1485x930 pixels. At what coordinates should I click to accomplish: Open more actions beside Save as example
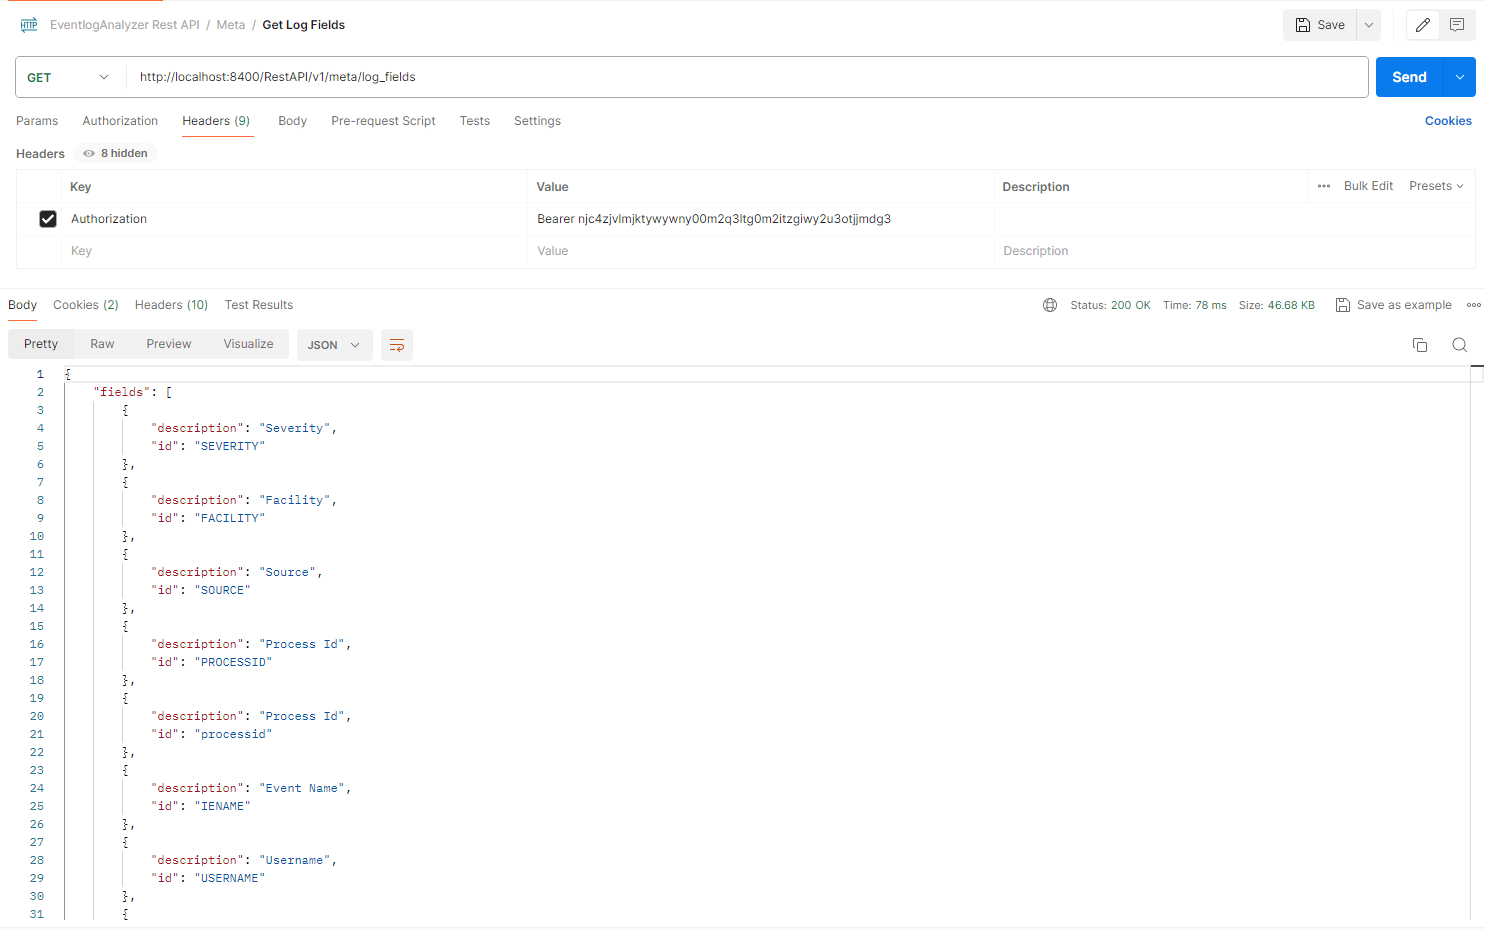pyautogui.click(x=1474, y=305)
